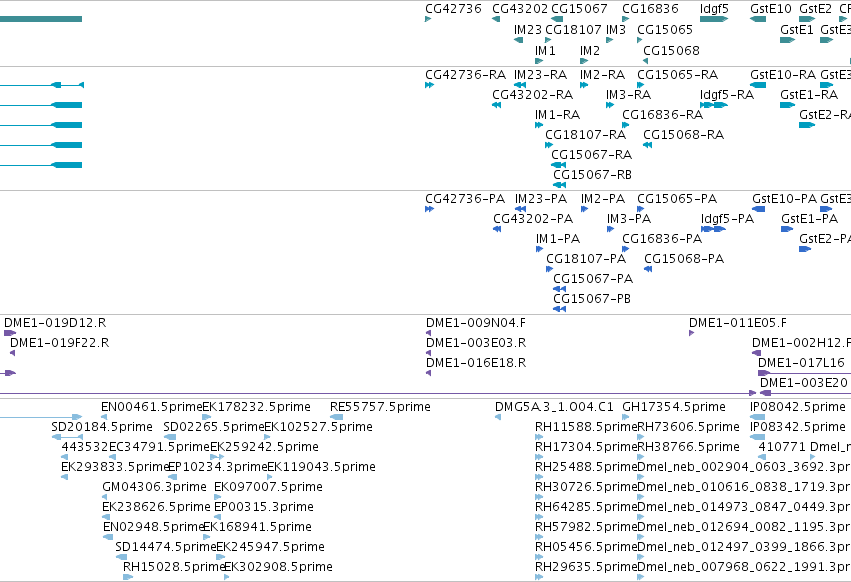Select the DME1-011E05.F clone label
The width and height of the screenshot is (851, 582).
point(738,324)
